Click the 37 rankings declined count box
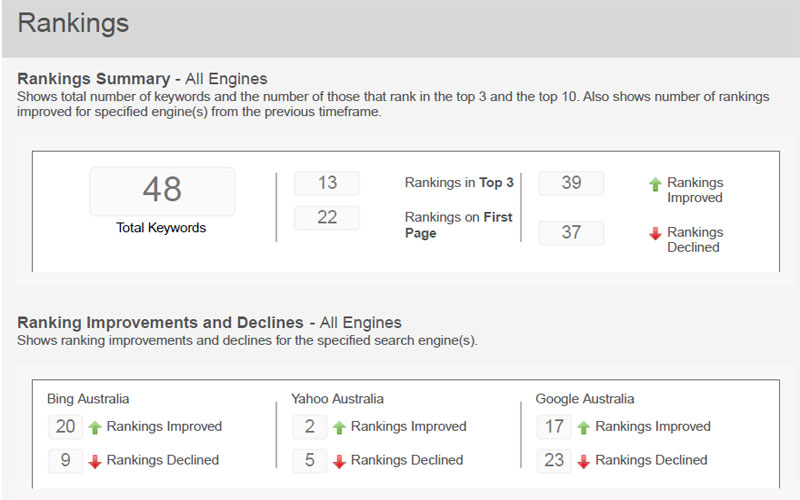 pyautogui.click(x=571, y=232)
